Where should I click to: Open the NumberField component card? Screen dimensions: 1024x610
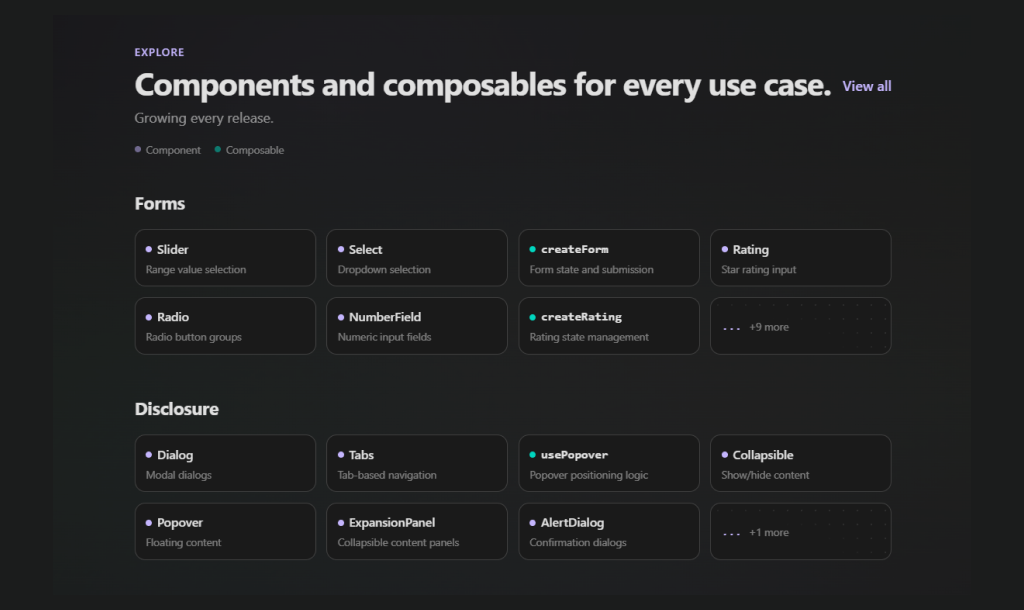point(417,326)
